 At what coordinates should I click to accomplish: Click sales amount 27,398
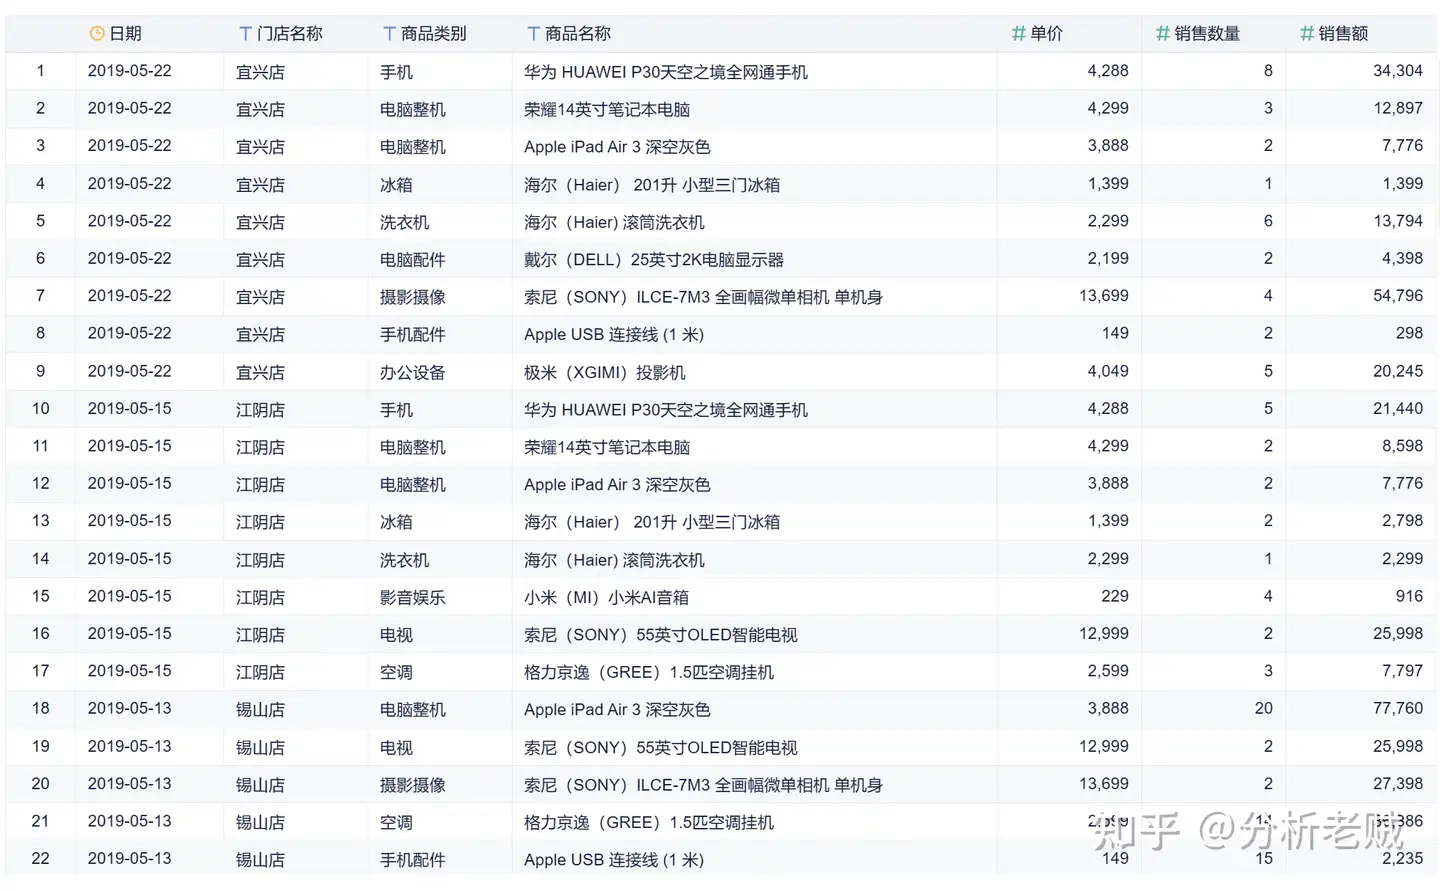1398,784
